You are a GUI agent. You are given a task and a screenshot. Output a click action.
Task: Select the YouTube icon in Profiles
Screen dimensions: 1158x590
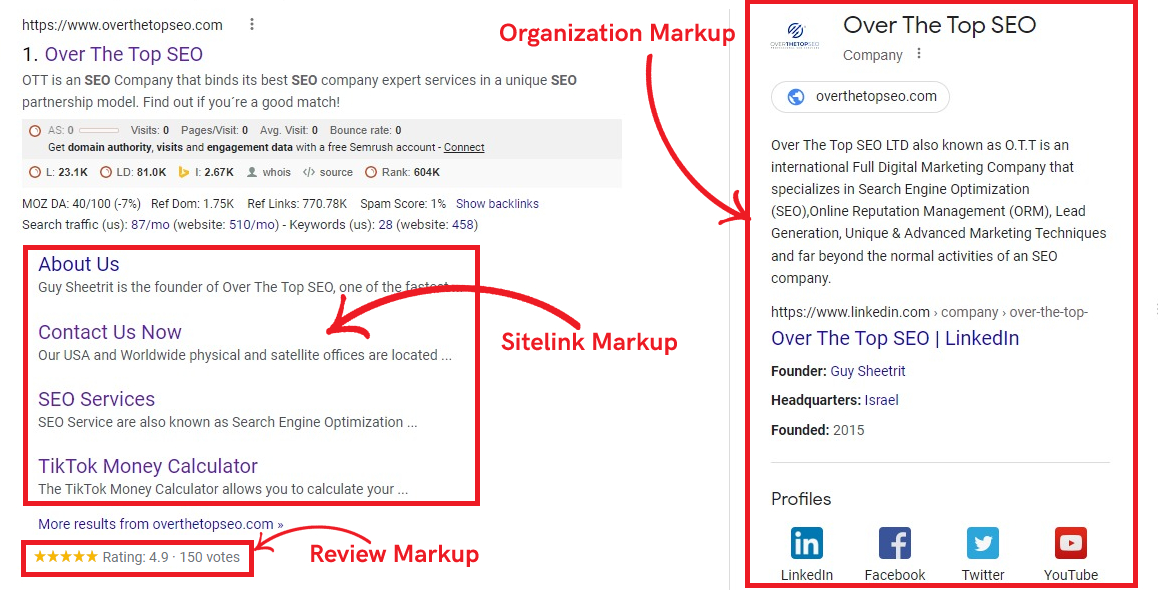(x=1071, y=543)
